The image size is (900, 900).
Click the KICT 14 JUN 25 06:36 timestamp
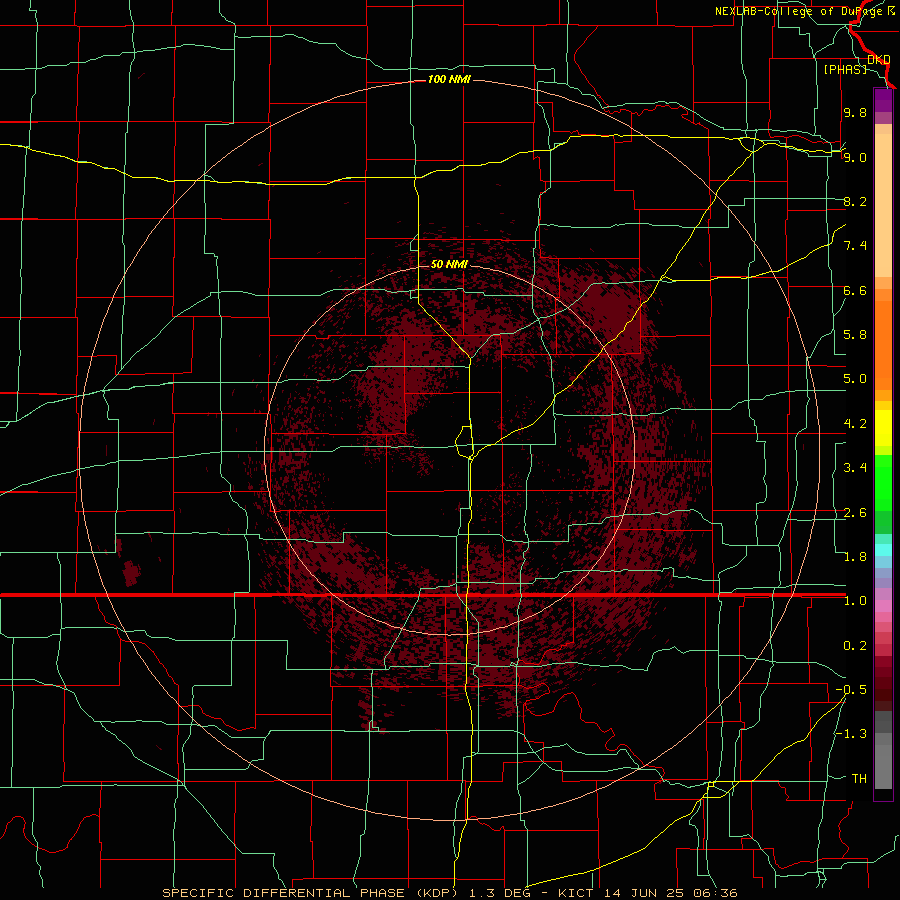pyautogui.click(x=647, y=893)
